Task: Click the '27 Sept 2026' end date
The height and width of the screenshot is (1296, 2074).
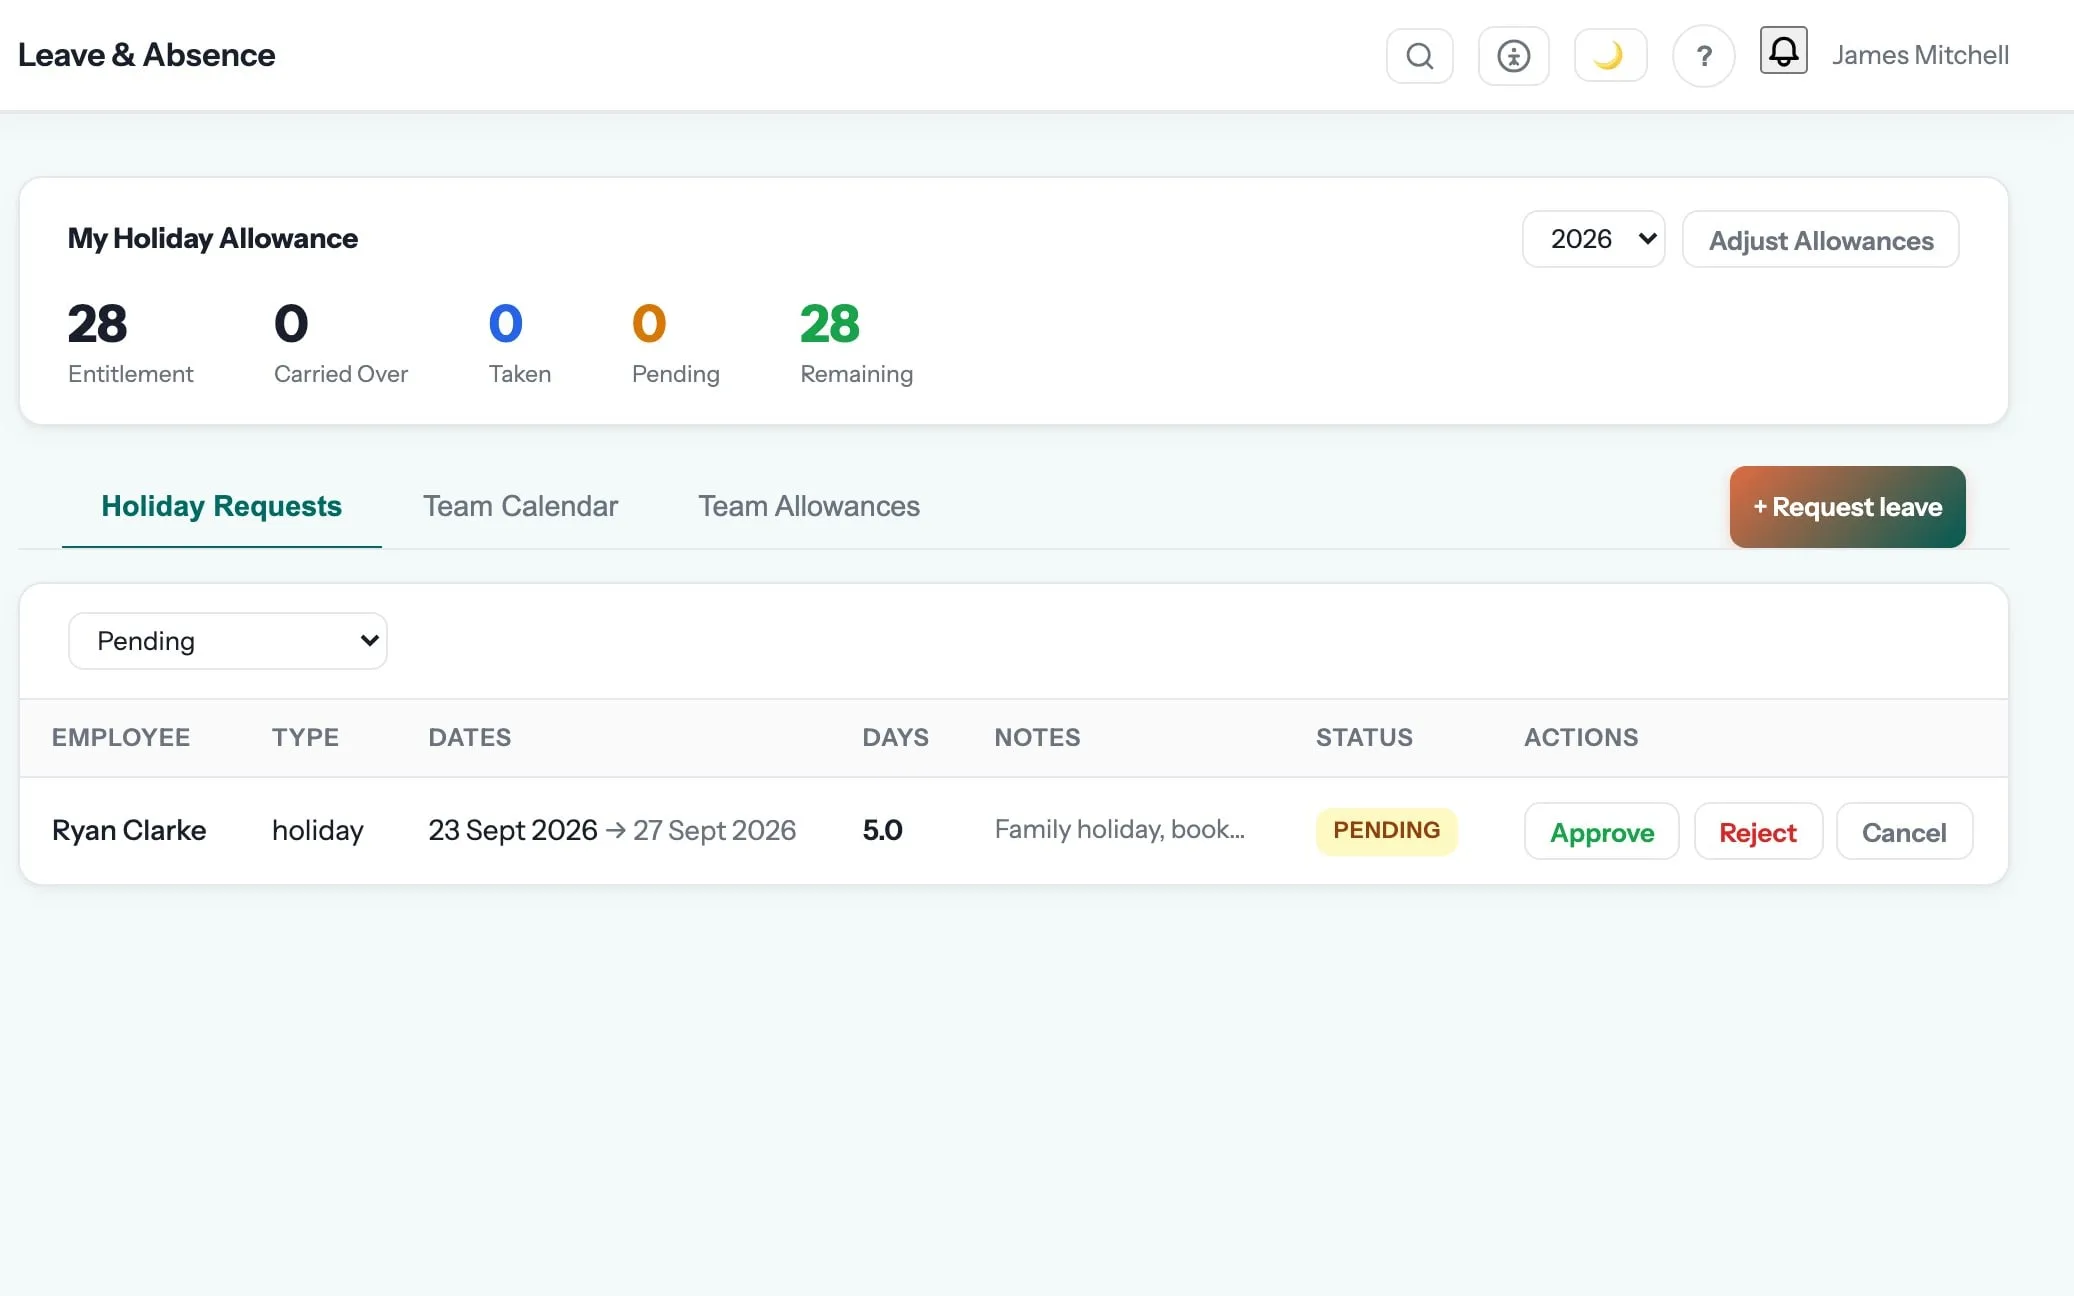Action: (714, 830)
